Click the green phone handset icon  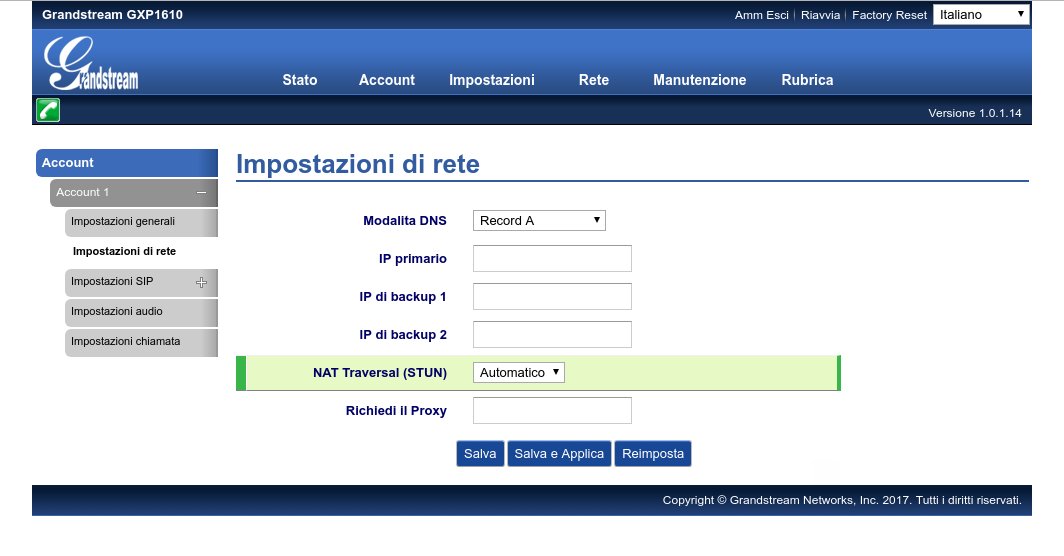[x=48, y=110]
